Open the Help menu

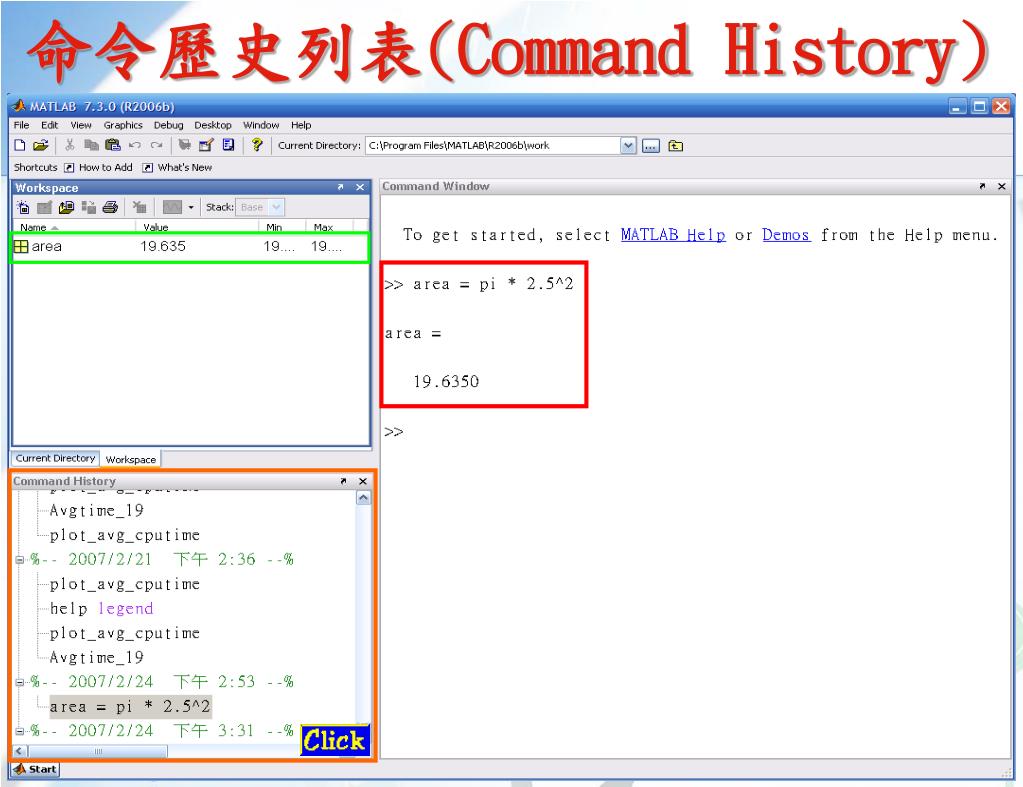click(301, 125)
